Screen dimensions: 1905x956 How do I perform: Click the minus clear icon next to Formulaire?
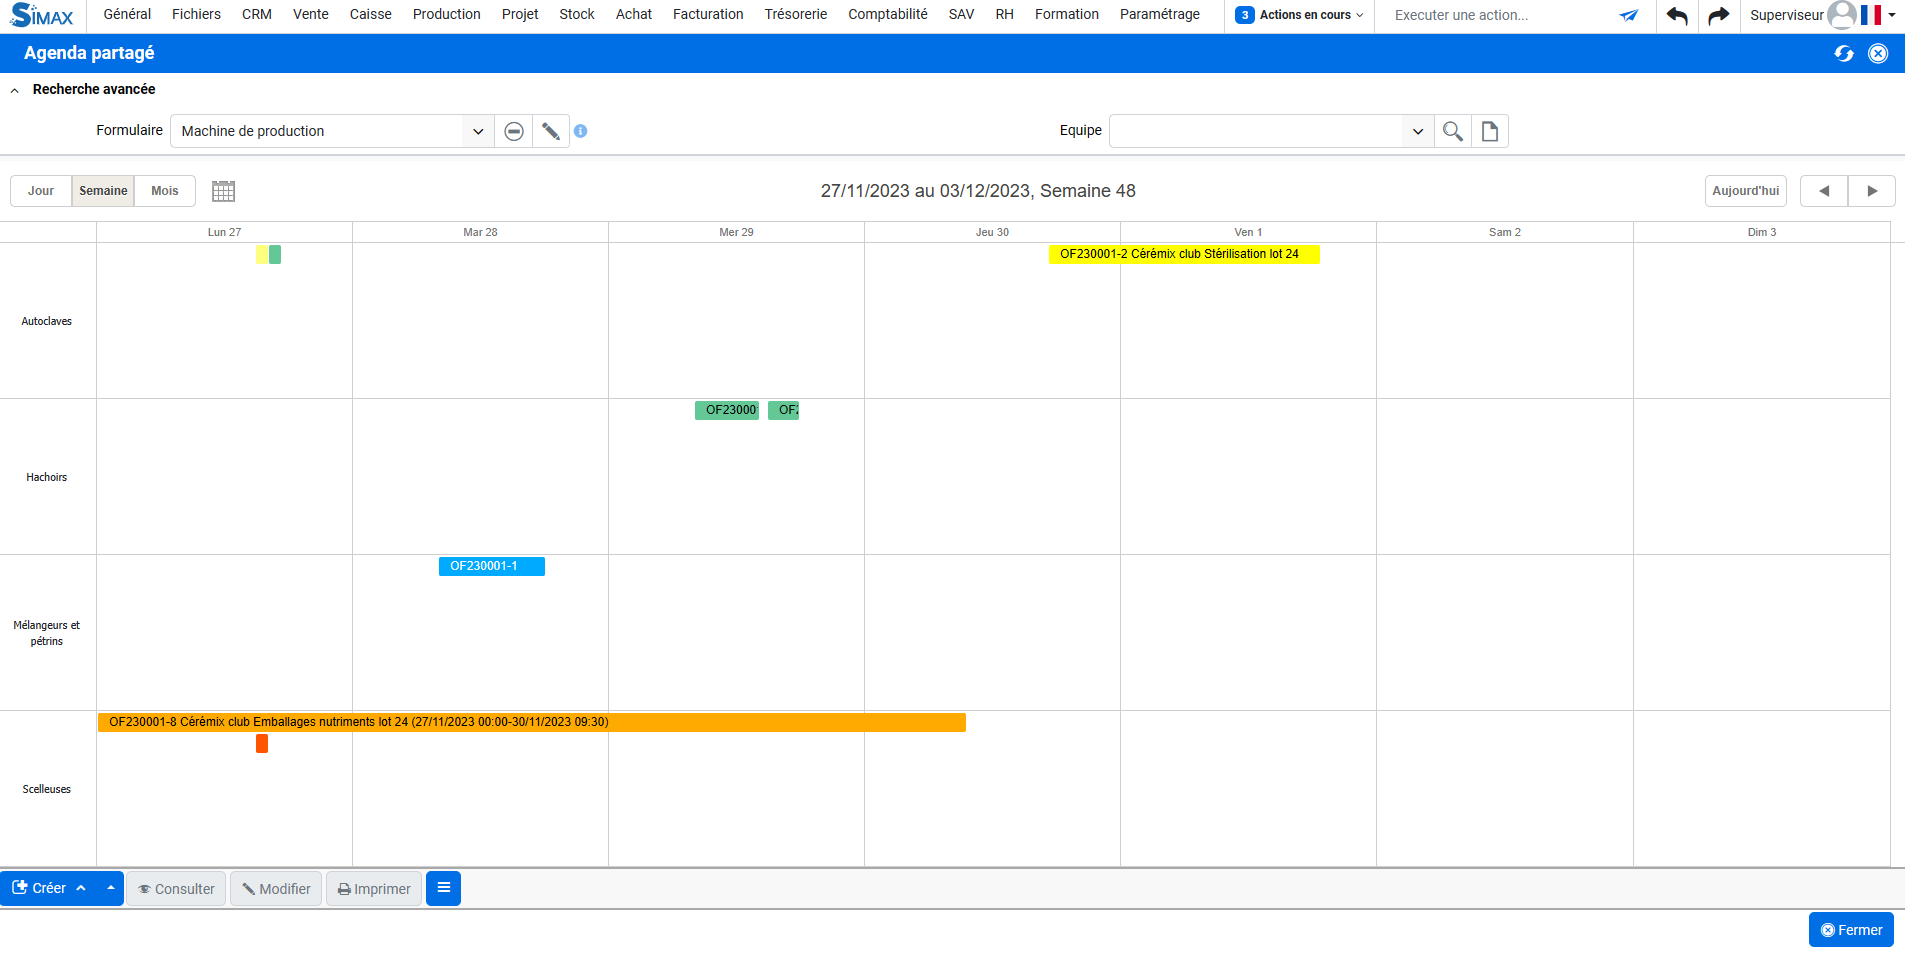coord(513,131)
